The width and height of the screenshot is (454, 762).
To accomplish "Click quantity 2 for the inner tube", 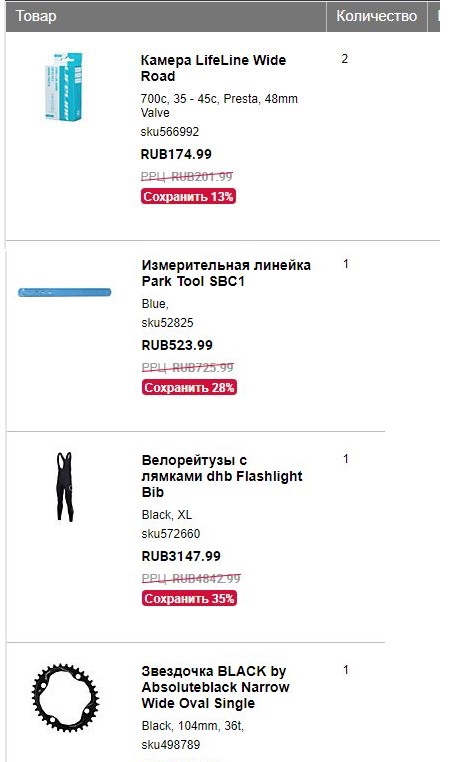I will point(345,59).
